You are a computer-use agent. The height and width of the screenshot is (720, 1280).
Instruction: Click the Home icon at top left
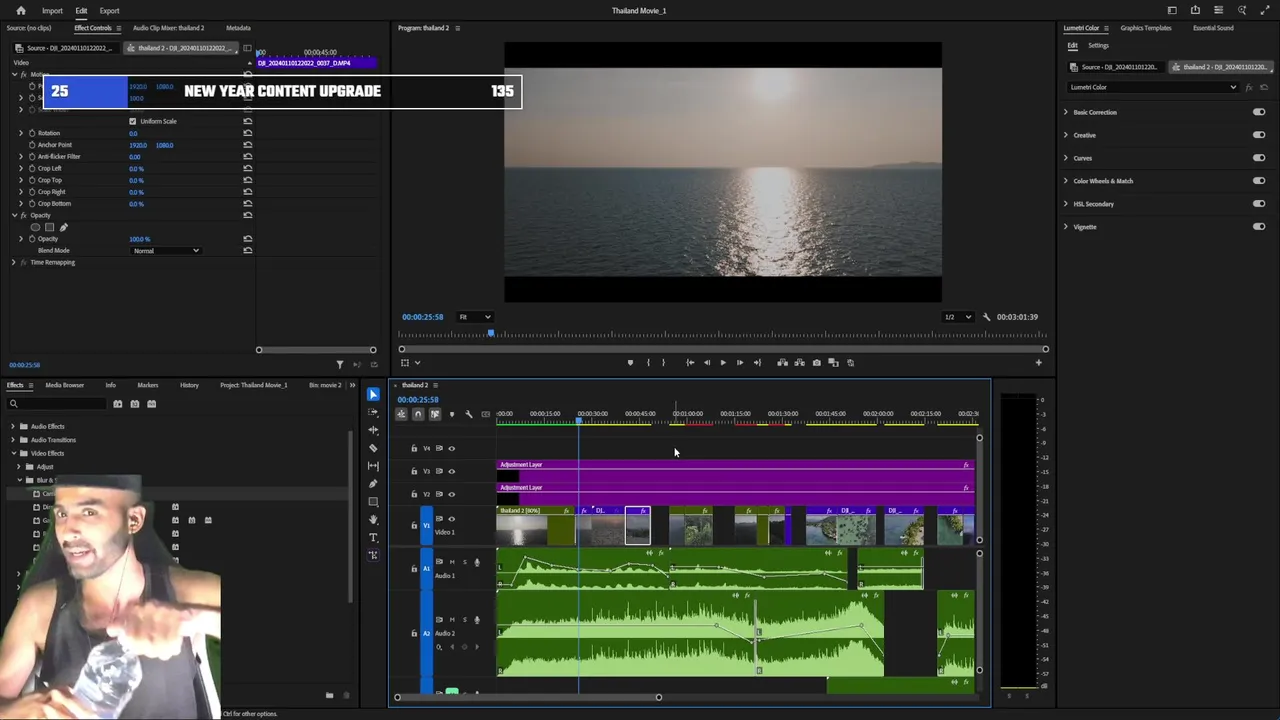(20, 11)
